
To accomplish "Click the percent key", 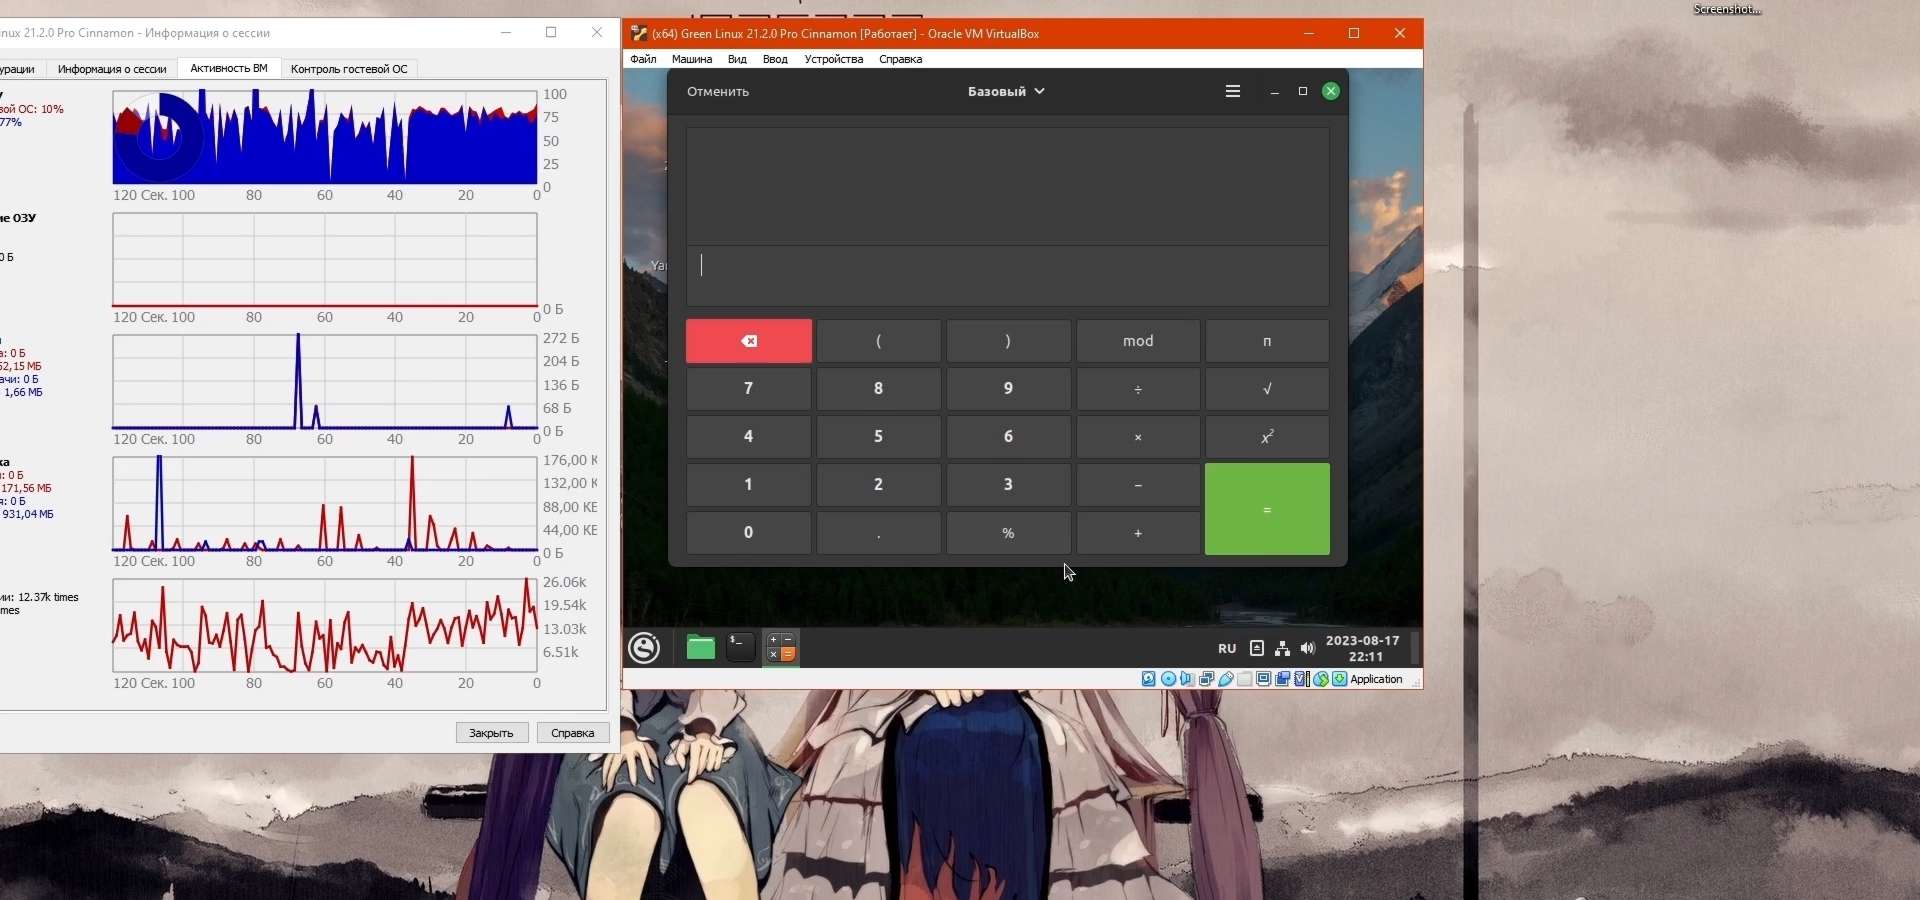I will [1008, 533].
